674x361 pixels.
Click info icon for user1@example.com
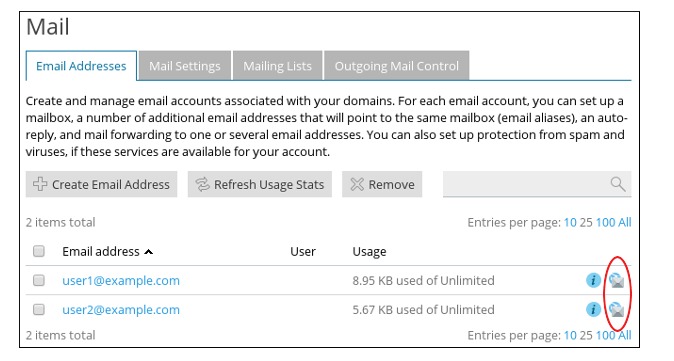pos(593,280)
